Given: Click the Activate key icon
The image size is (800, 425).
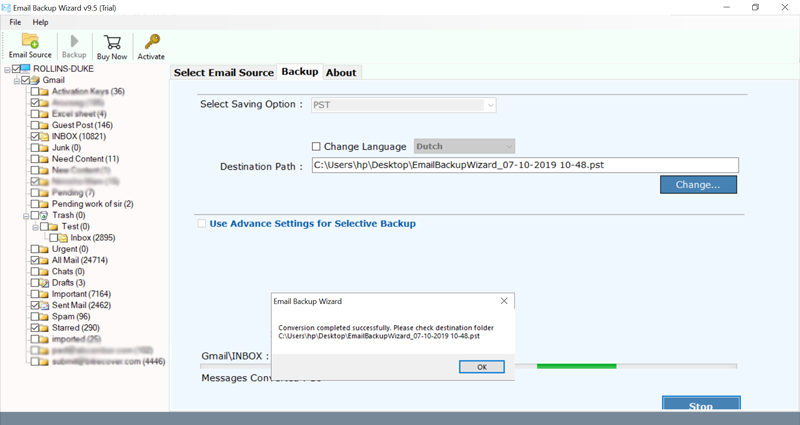Looking at the screenshot, I should pos(151,45).
